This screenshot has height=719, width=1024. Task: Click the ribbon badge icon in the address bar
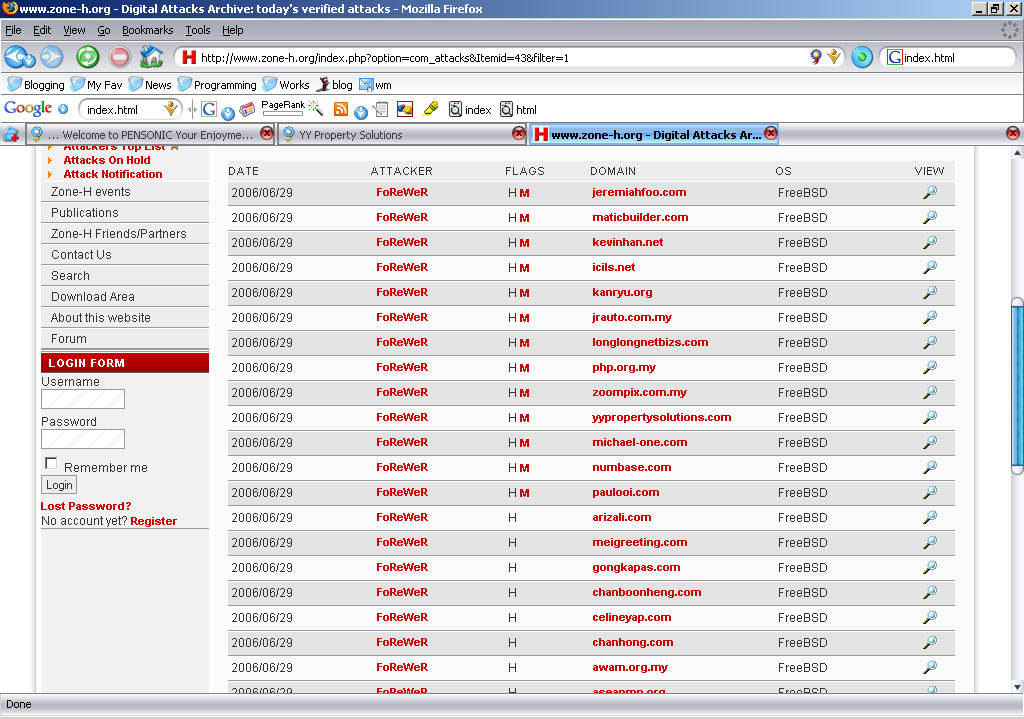pos(816,57)
